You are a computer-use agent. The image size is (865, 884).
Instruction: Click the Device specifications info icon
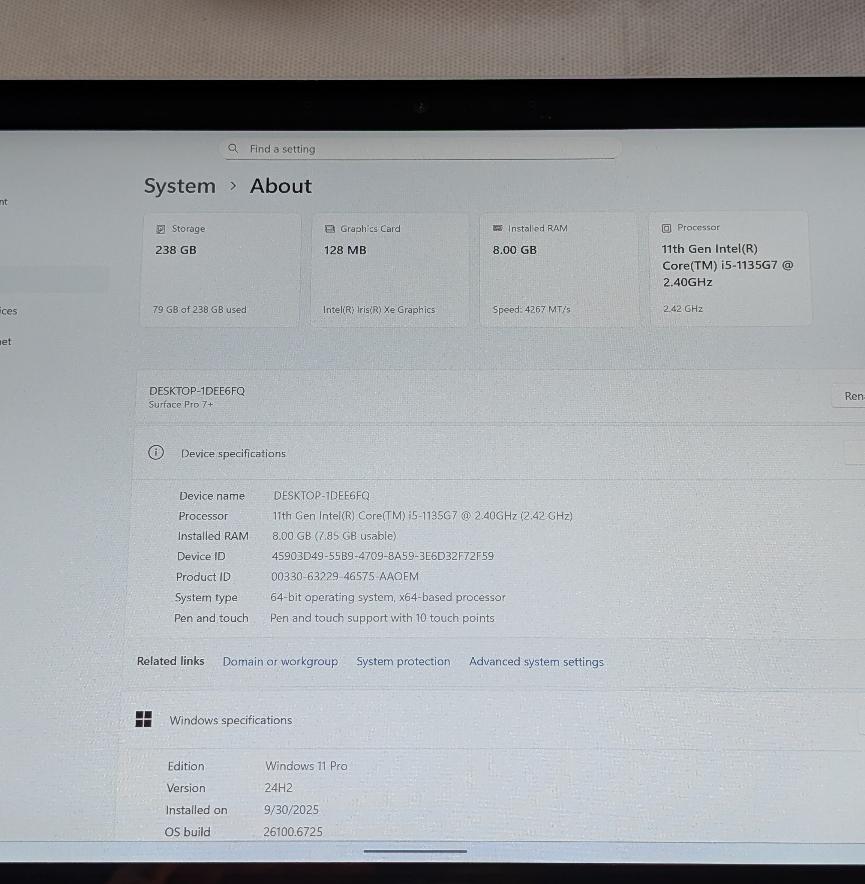click(x=156, y=453)
